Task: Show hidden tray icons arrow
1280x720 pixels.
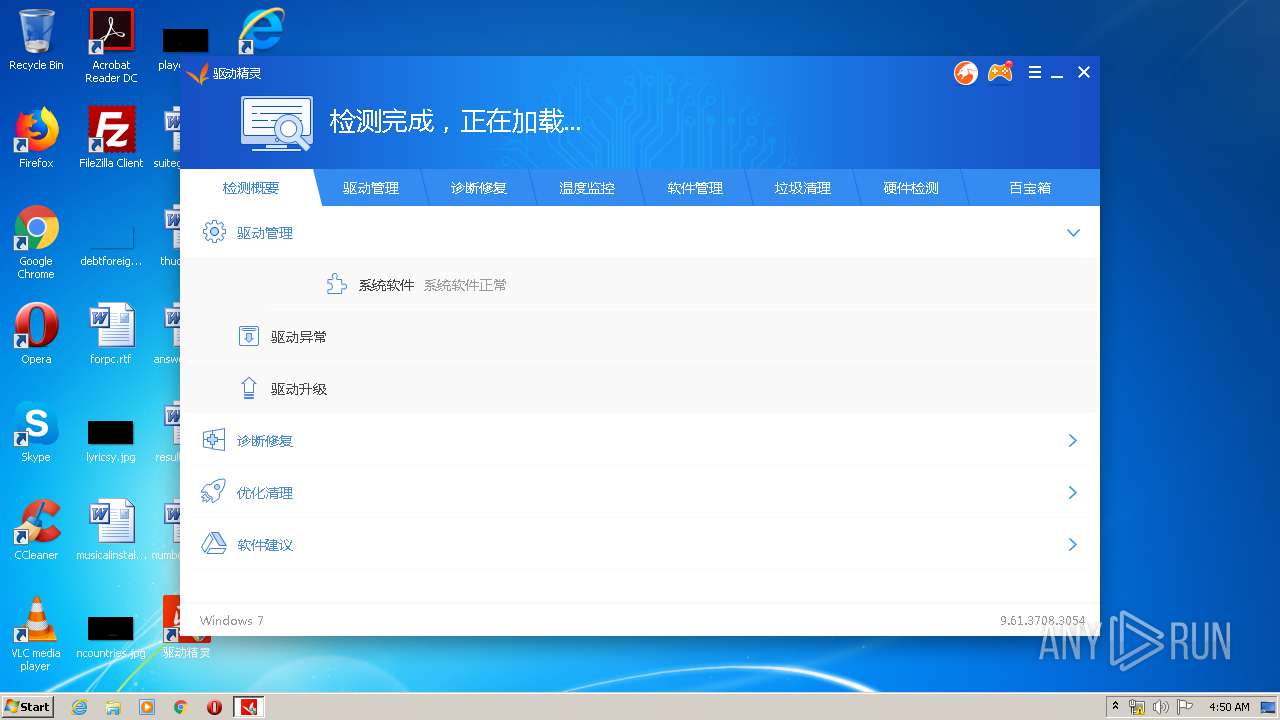Action: [x=1115, y=707]
